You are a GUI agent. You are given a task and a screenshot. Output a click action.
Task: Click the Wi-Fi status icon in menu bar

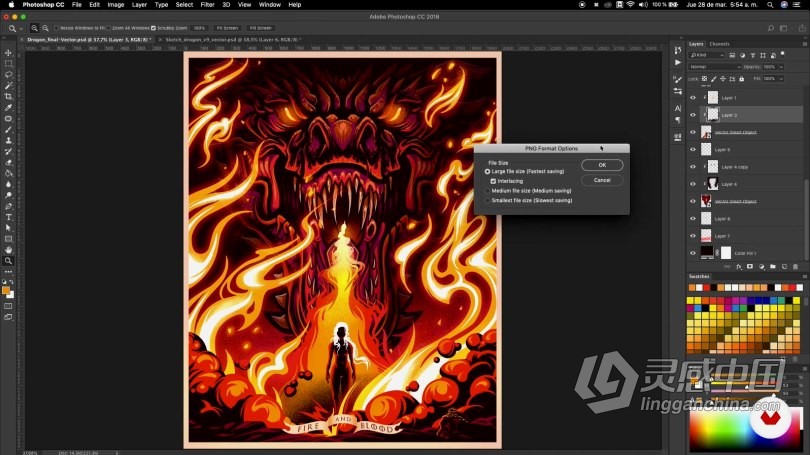click(631, 5)
